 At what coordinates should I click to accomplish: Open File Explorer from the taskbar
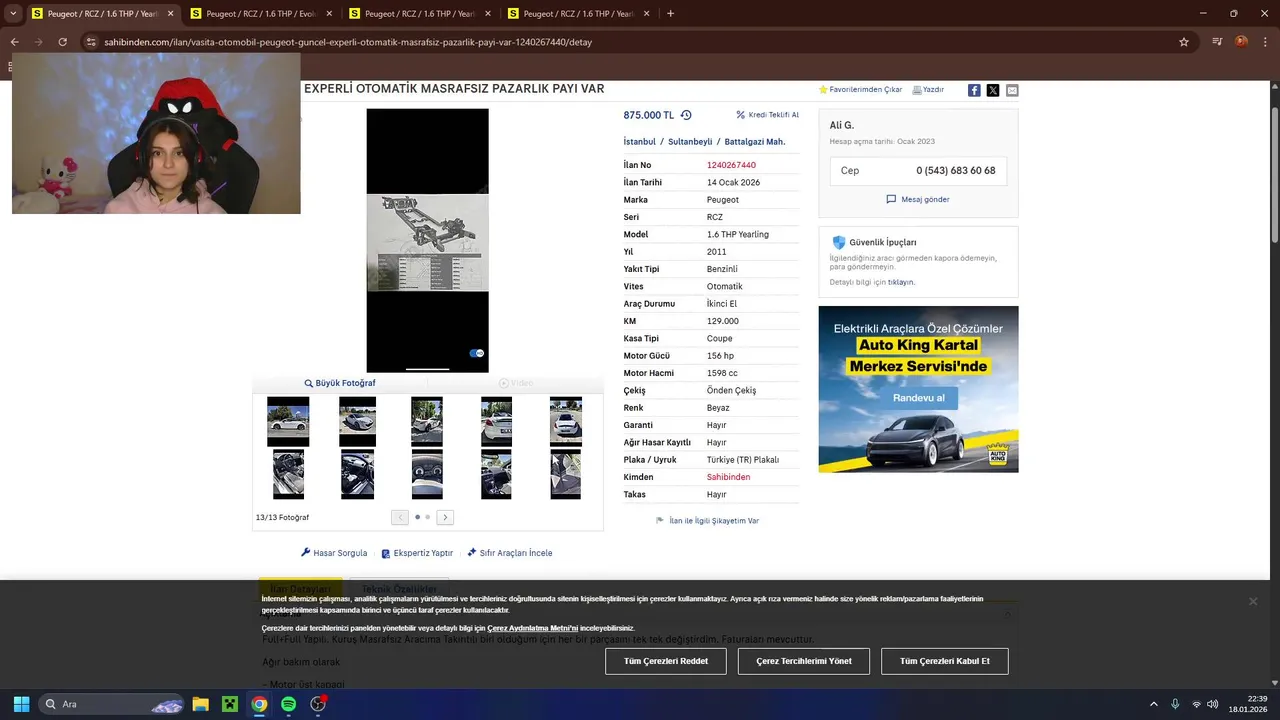[200, 704]
